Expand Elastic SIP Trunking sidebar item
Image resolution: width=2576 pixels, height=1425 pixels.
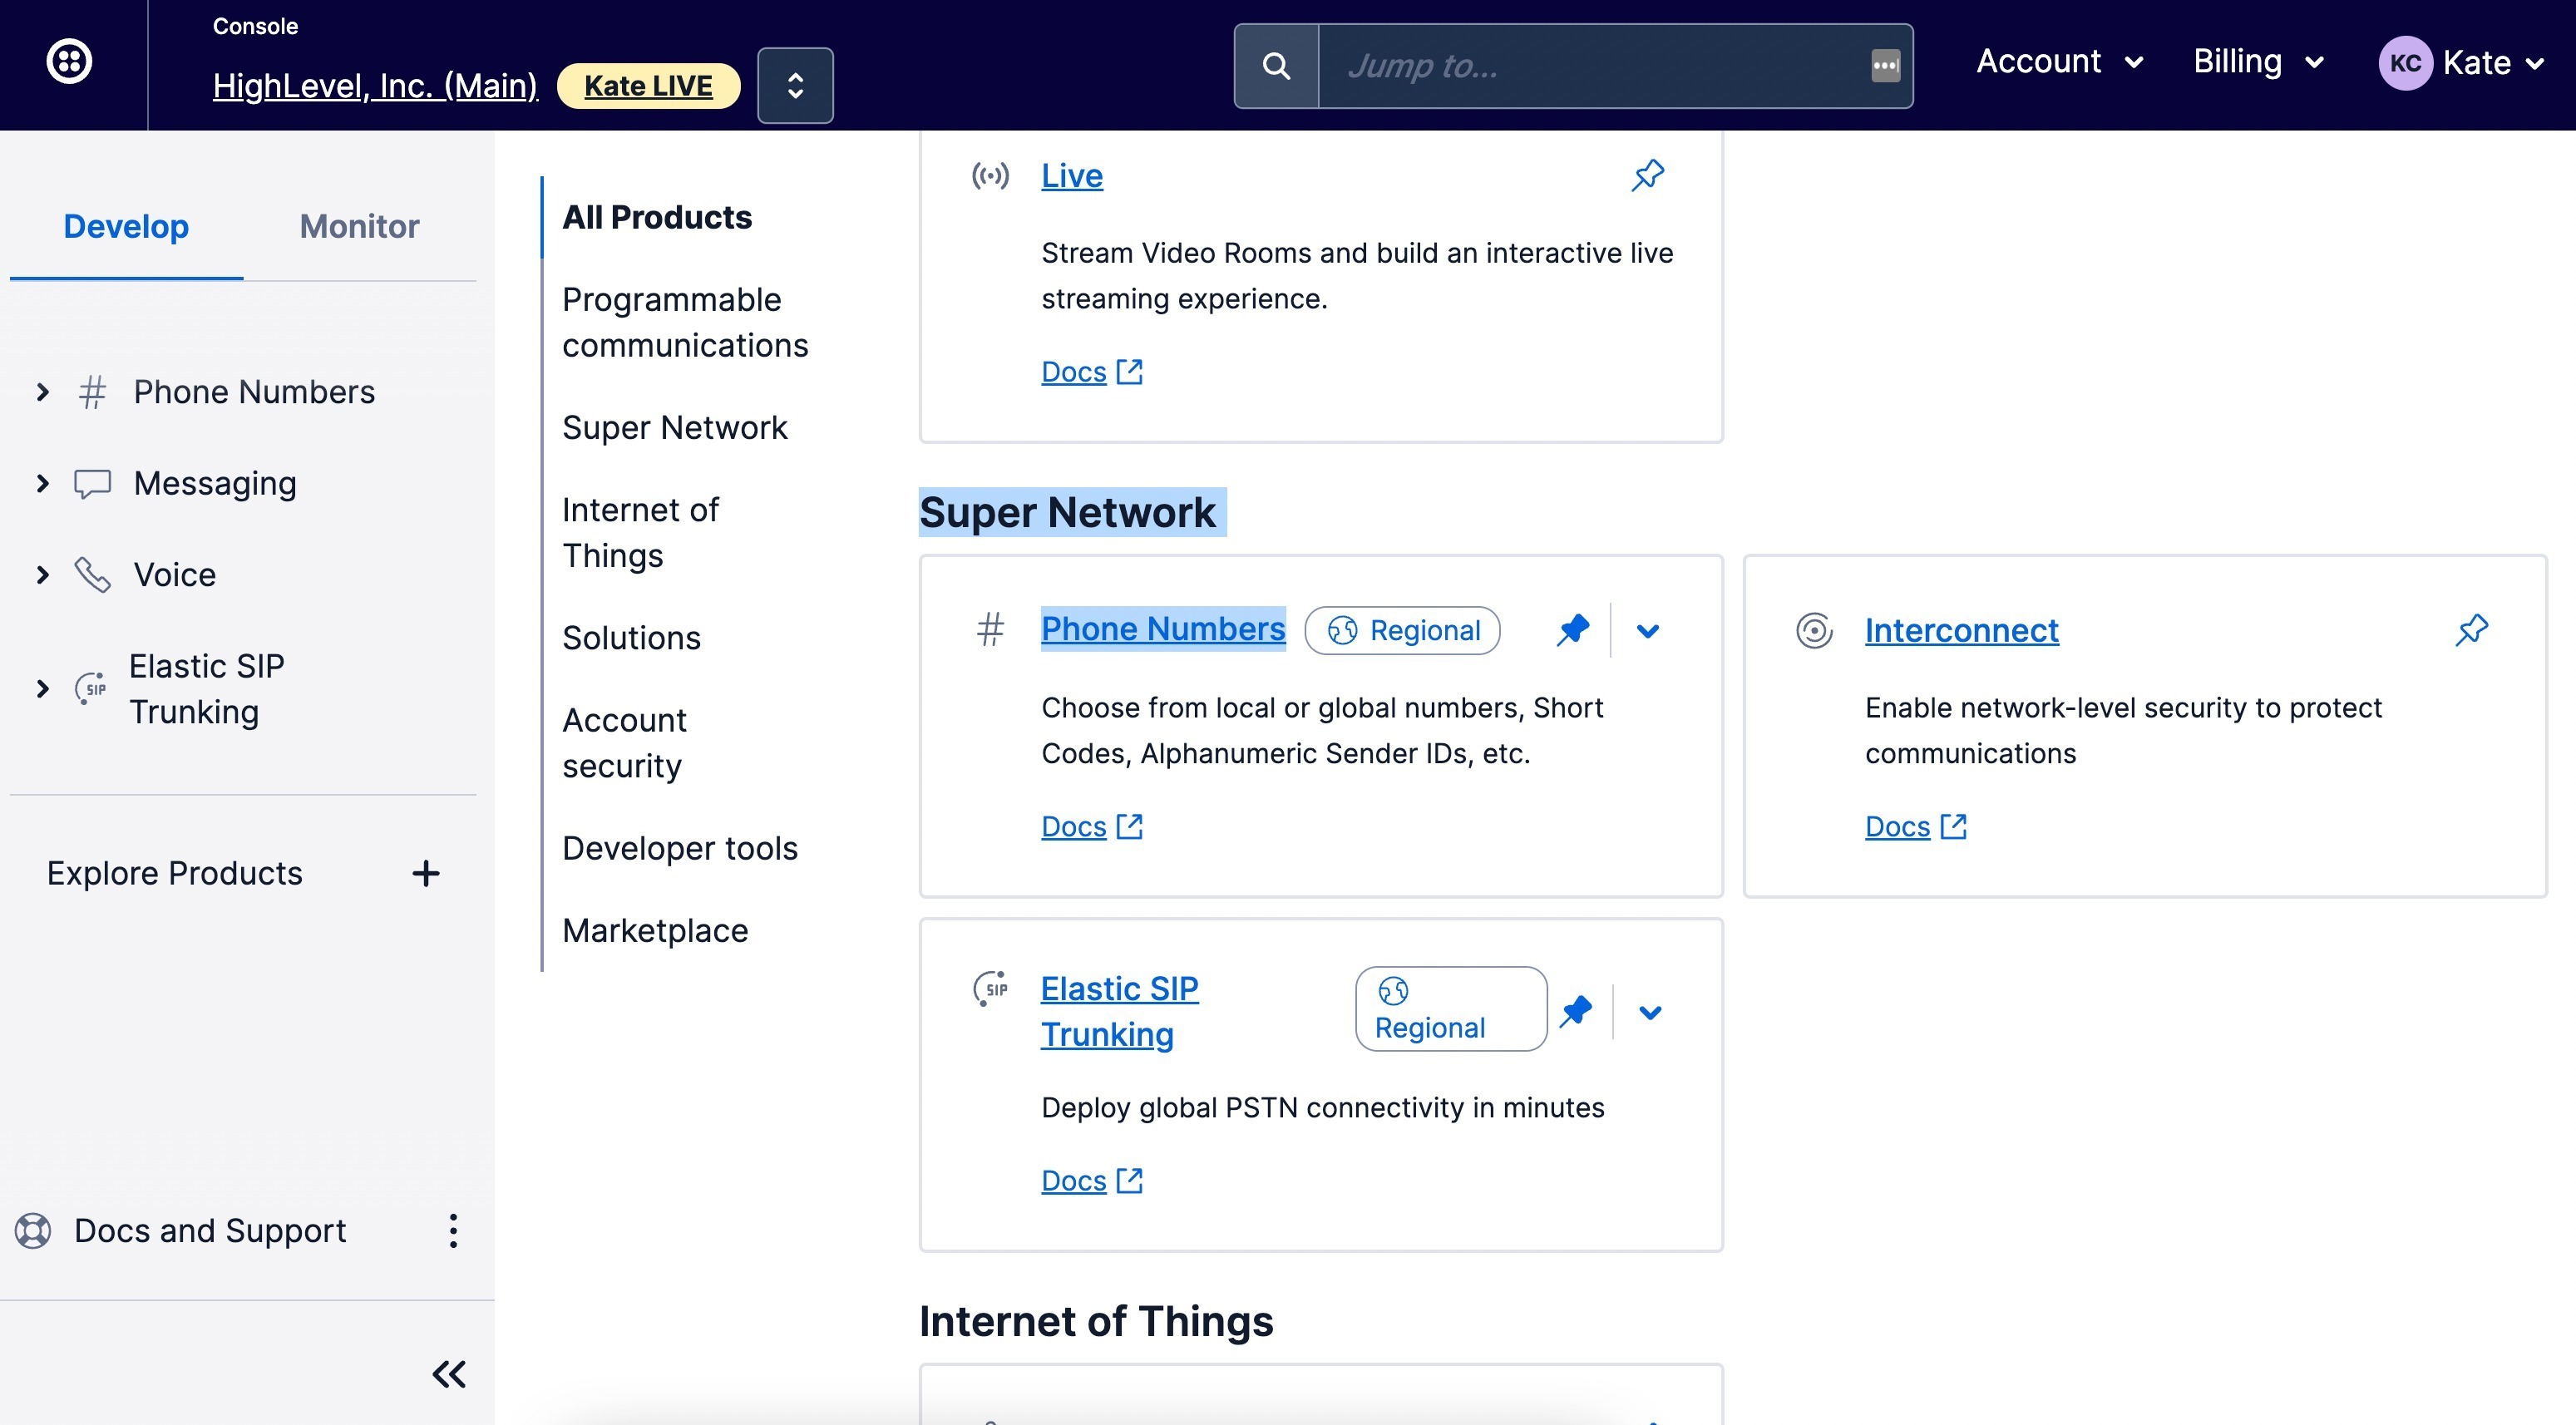(42, 688)
